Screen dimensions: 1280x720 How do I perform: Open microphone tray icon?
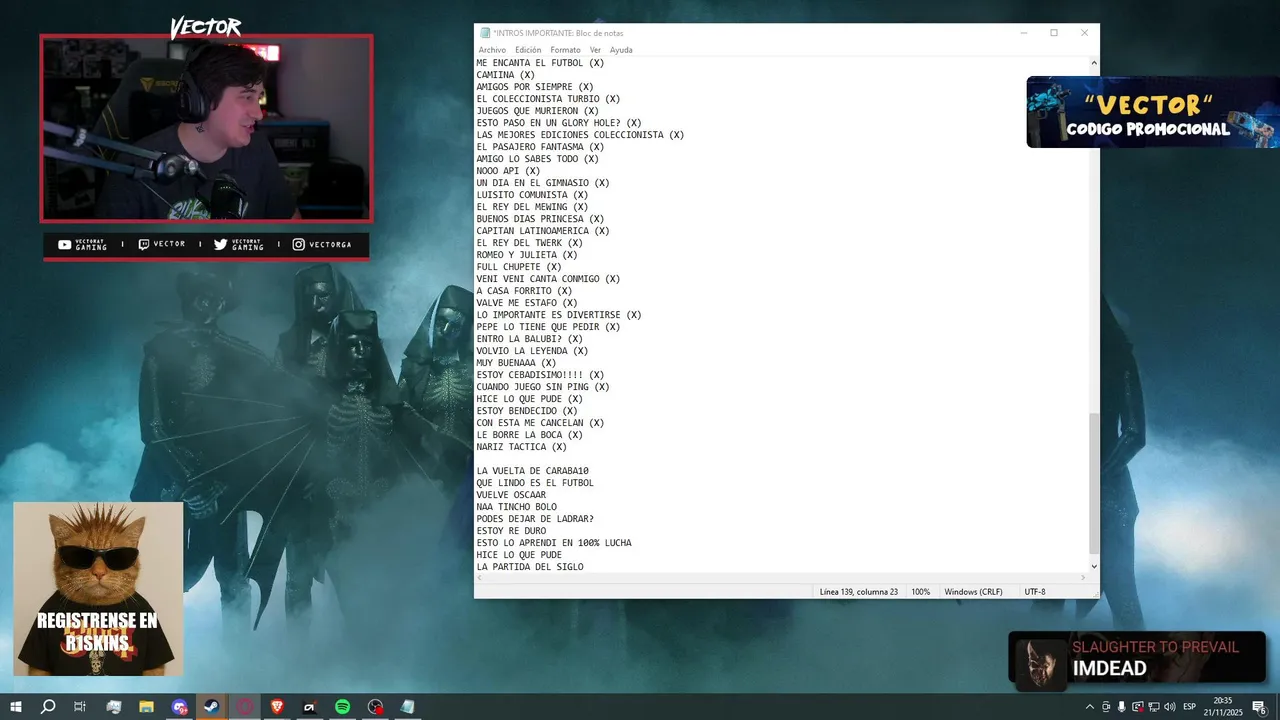1121,707
